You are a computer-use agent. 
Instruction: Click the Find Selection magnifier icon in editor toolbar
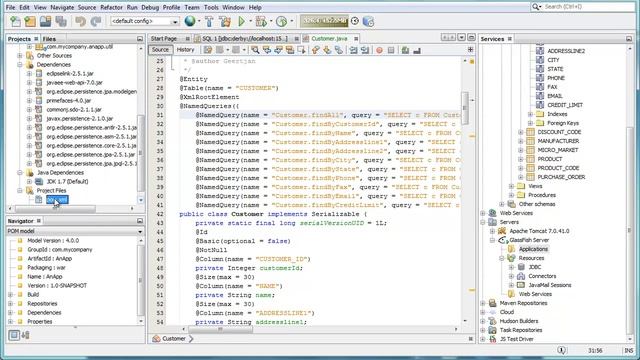point(255,50)
